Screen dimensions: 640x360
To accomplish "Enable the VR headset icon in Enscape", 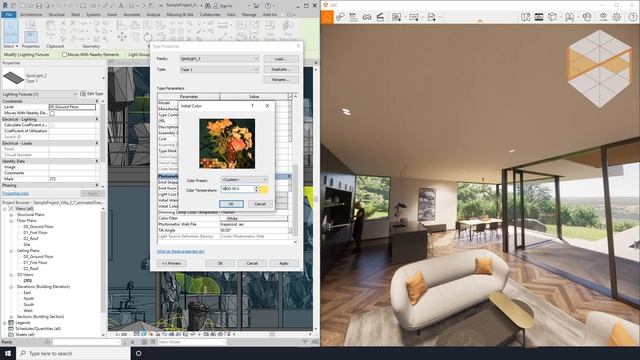I will pyautogui.click(x=367, y=17).
